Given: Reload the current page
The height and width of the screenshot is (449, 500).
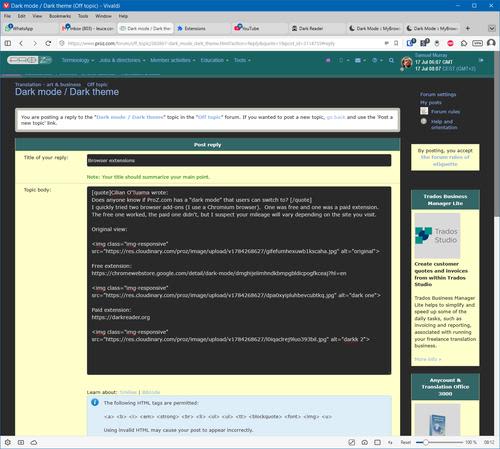Looking at the screenshot, I should pyautogui.click(x=48, y=43).
